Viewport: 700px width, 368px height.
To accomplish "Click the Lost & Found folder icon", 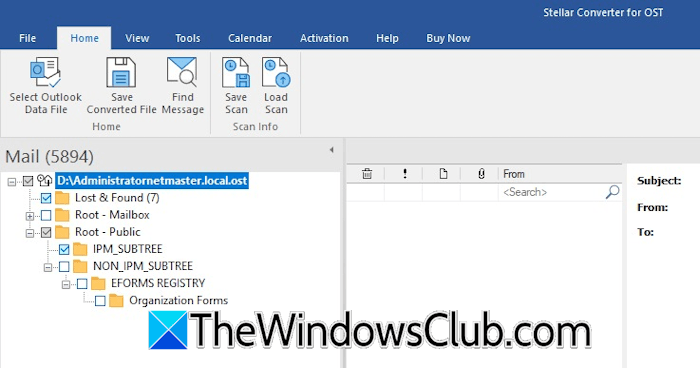I will (62, 198).
